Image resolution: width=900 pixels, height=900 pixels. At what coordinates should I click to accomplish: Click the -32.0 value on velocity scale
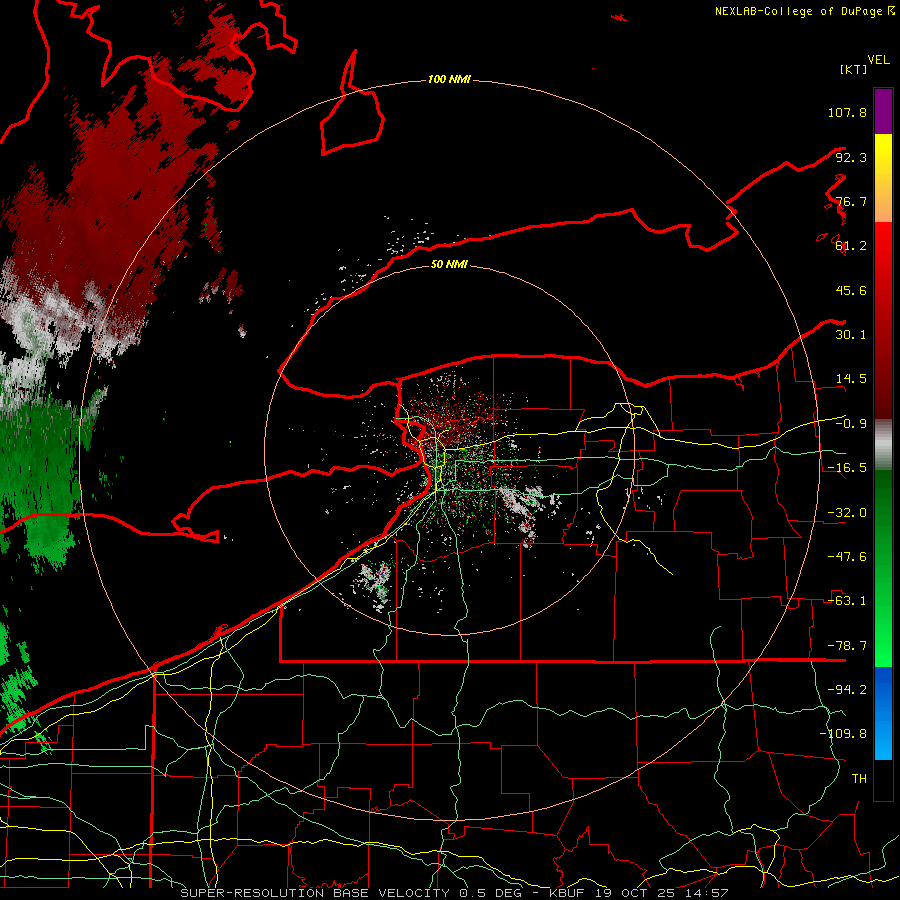point(847,513)
